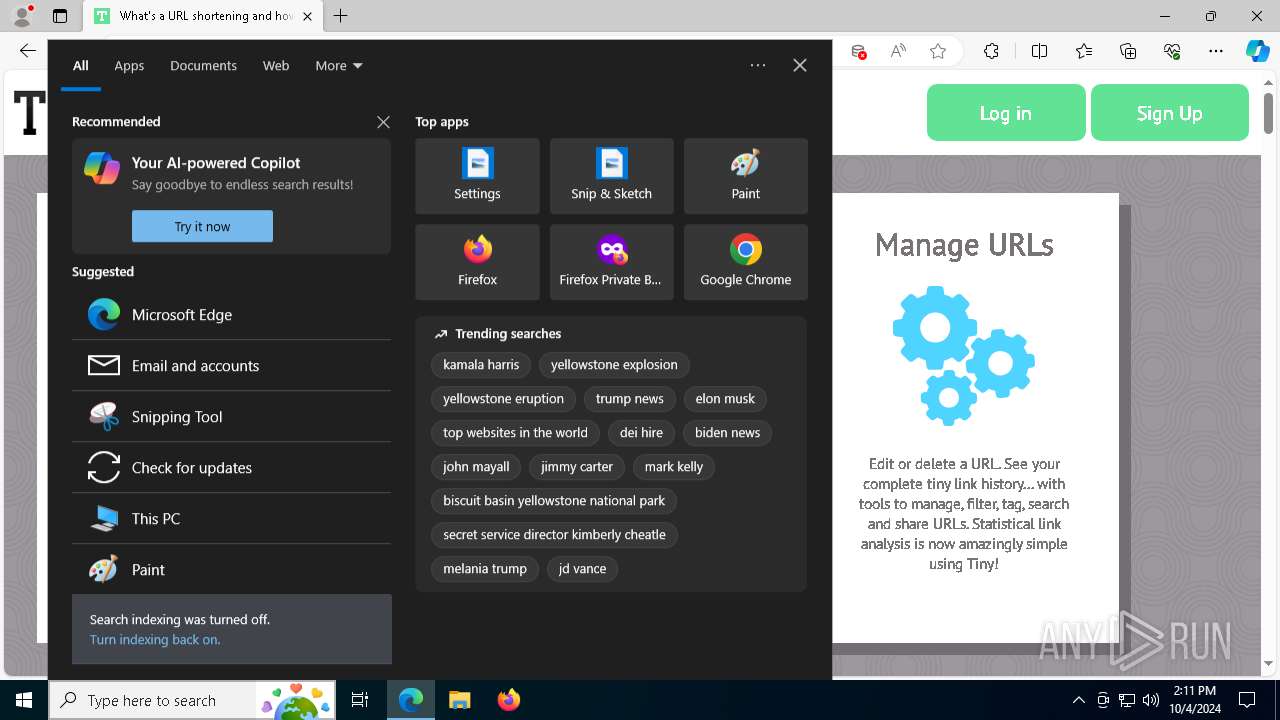The width and height of the screenshot is (1280, 720).
Task: Select trump news trending search
Action: (x=629, y=399)
